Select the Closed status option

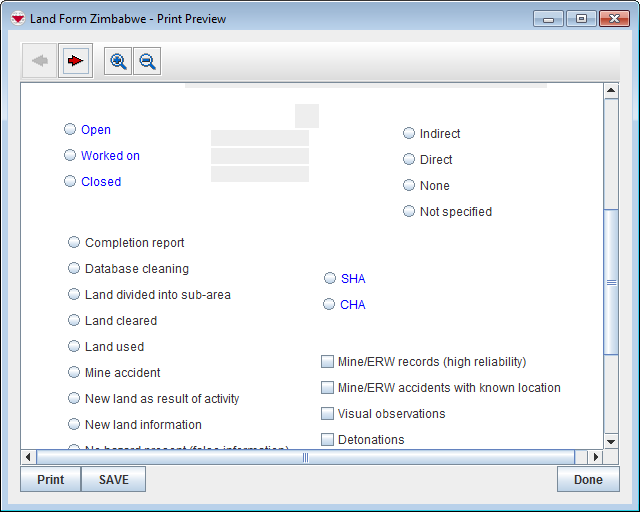(x=70, y=181)
